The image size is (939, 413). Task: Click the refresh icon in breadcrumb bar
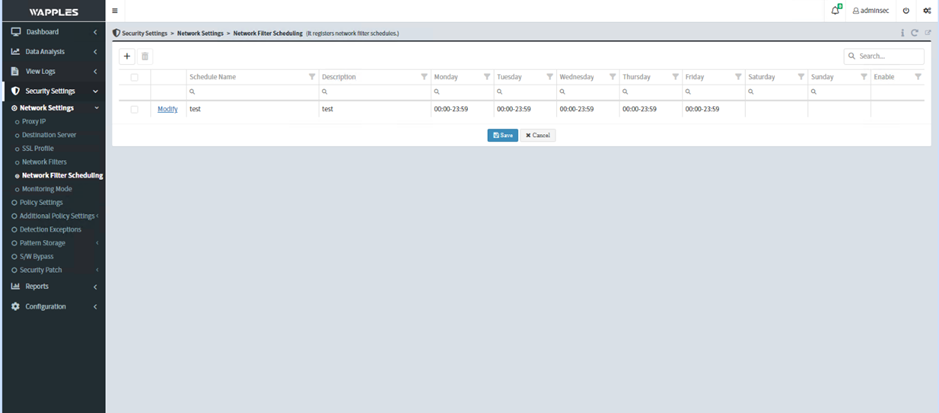coord(914,33)
